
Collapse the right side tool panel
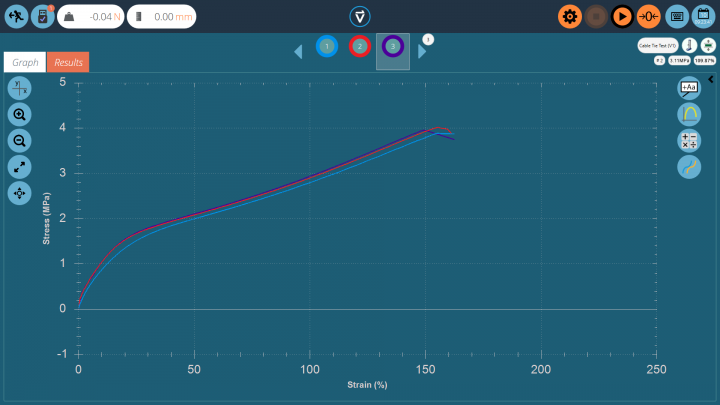[x=710, y=79]
